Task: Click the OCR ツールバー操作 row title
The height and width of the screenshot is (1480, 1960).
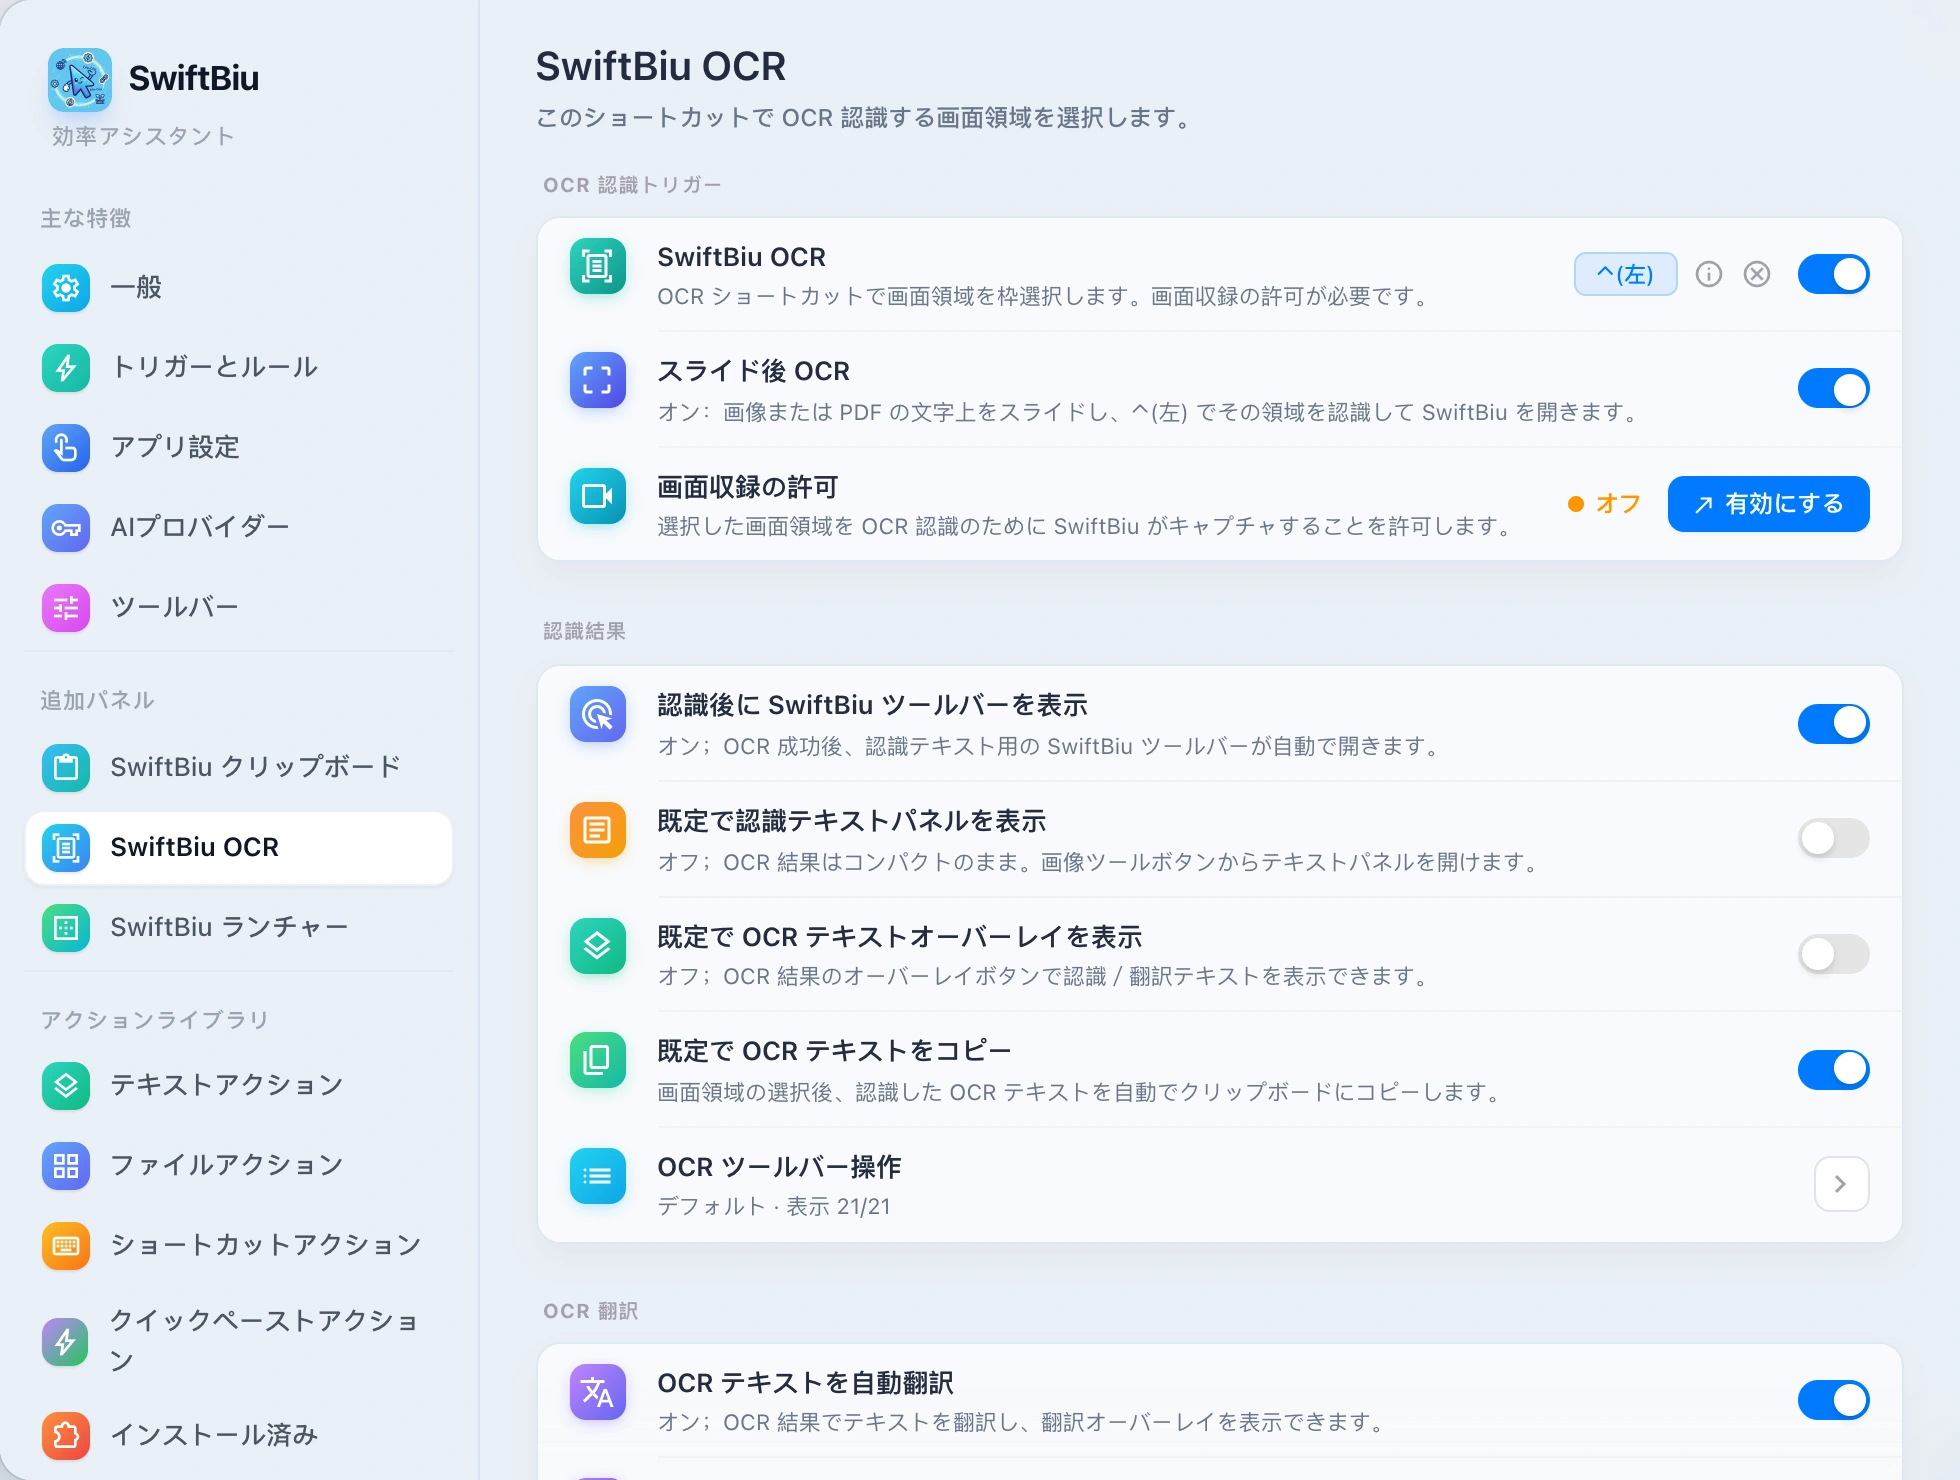Action: coord(779,1167)
